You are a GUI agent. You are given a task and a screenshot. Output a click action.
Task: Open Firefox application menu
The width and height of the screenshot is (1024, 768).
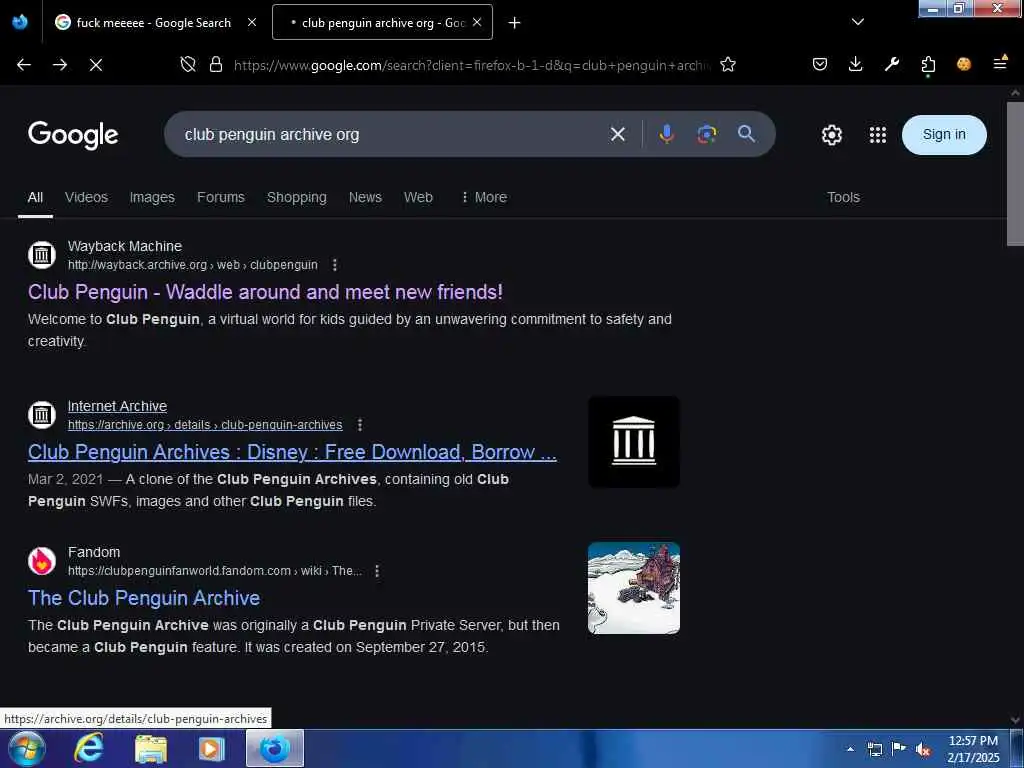point(1000,63)
